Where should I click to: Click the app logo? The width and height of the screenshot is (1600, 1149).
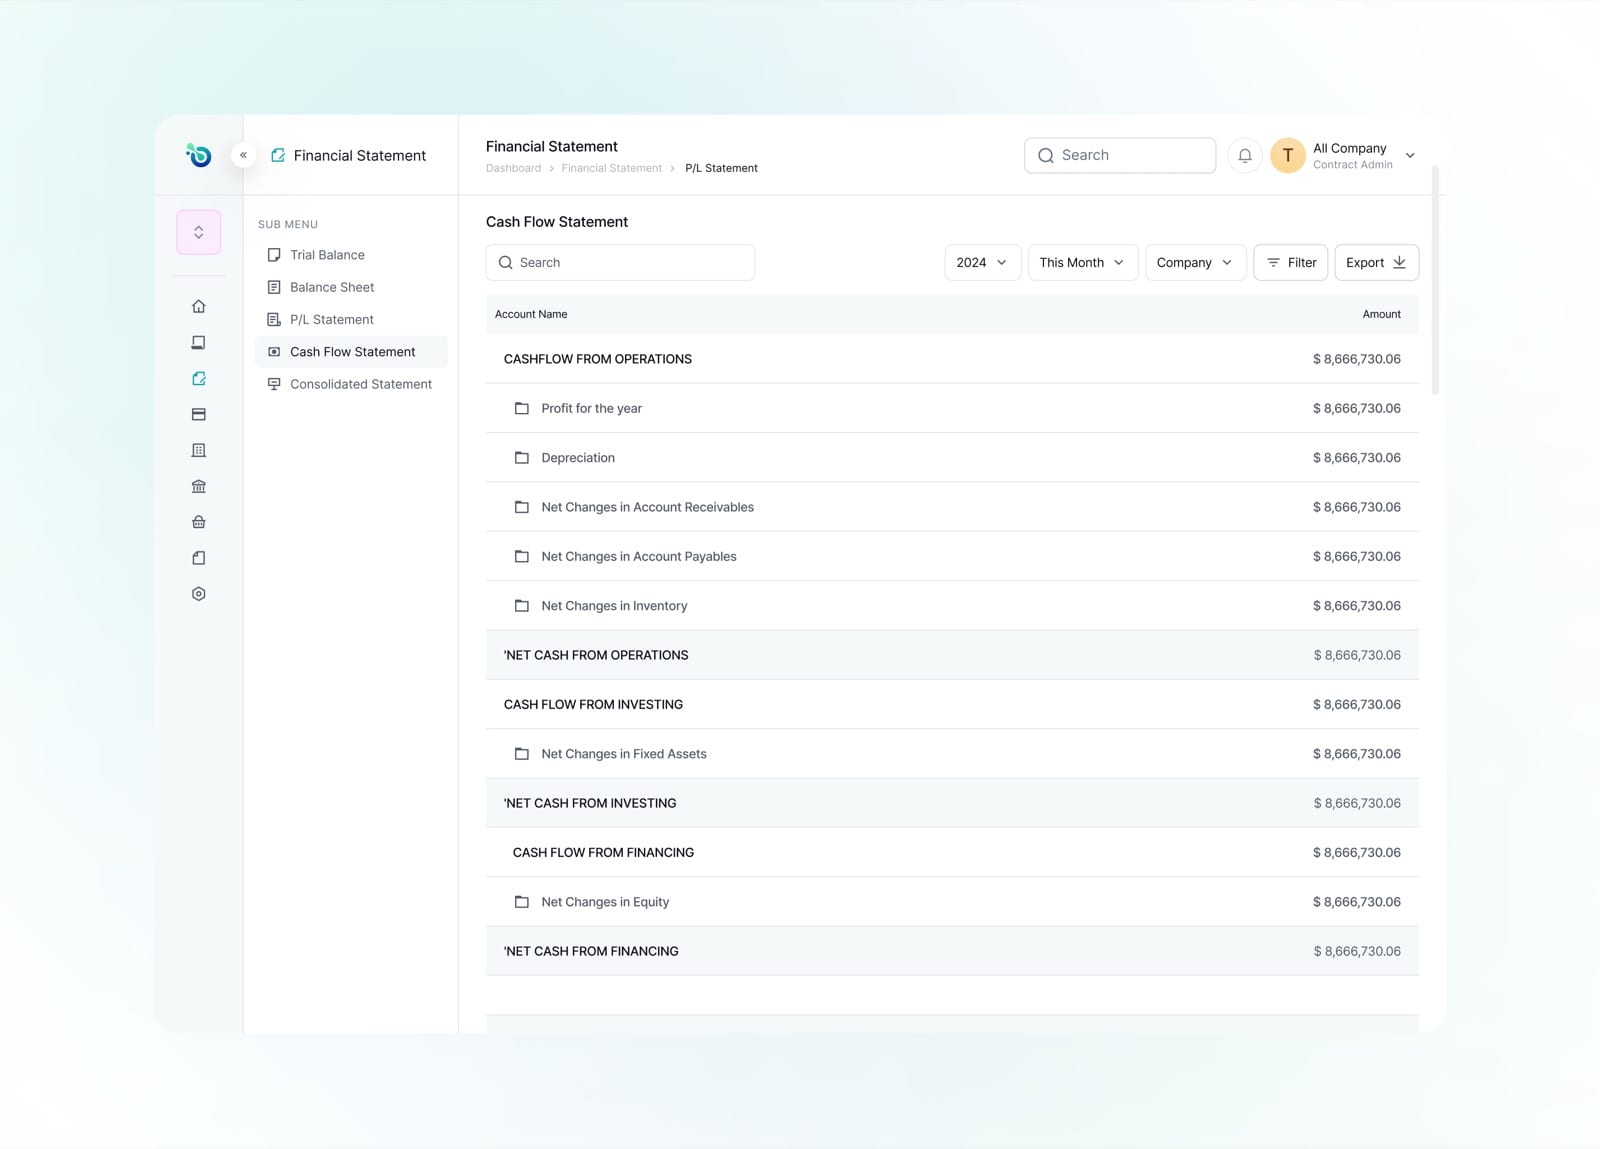pos(199,155)
